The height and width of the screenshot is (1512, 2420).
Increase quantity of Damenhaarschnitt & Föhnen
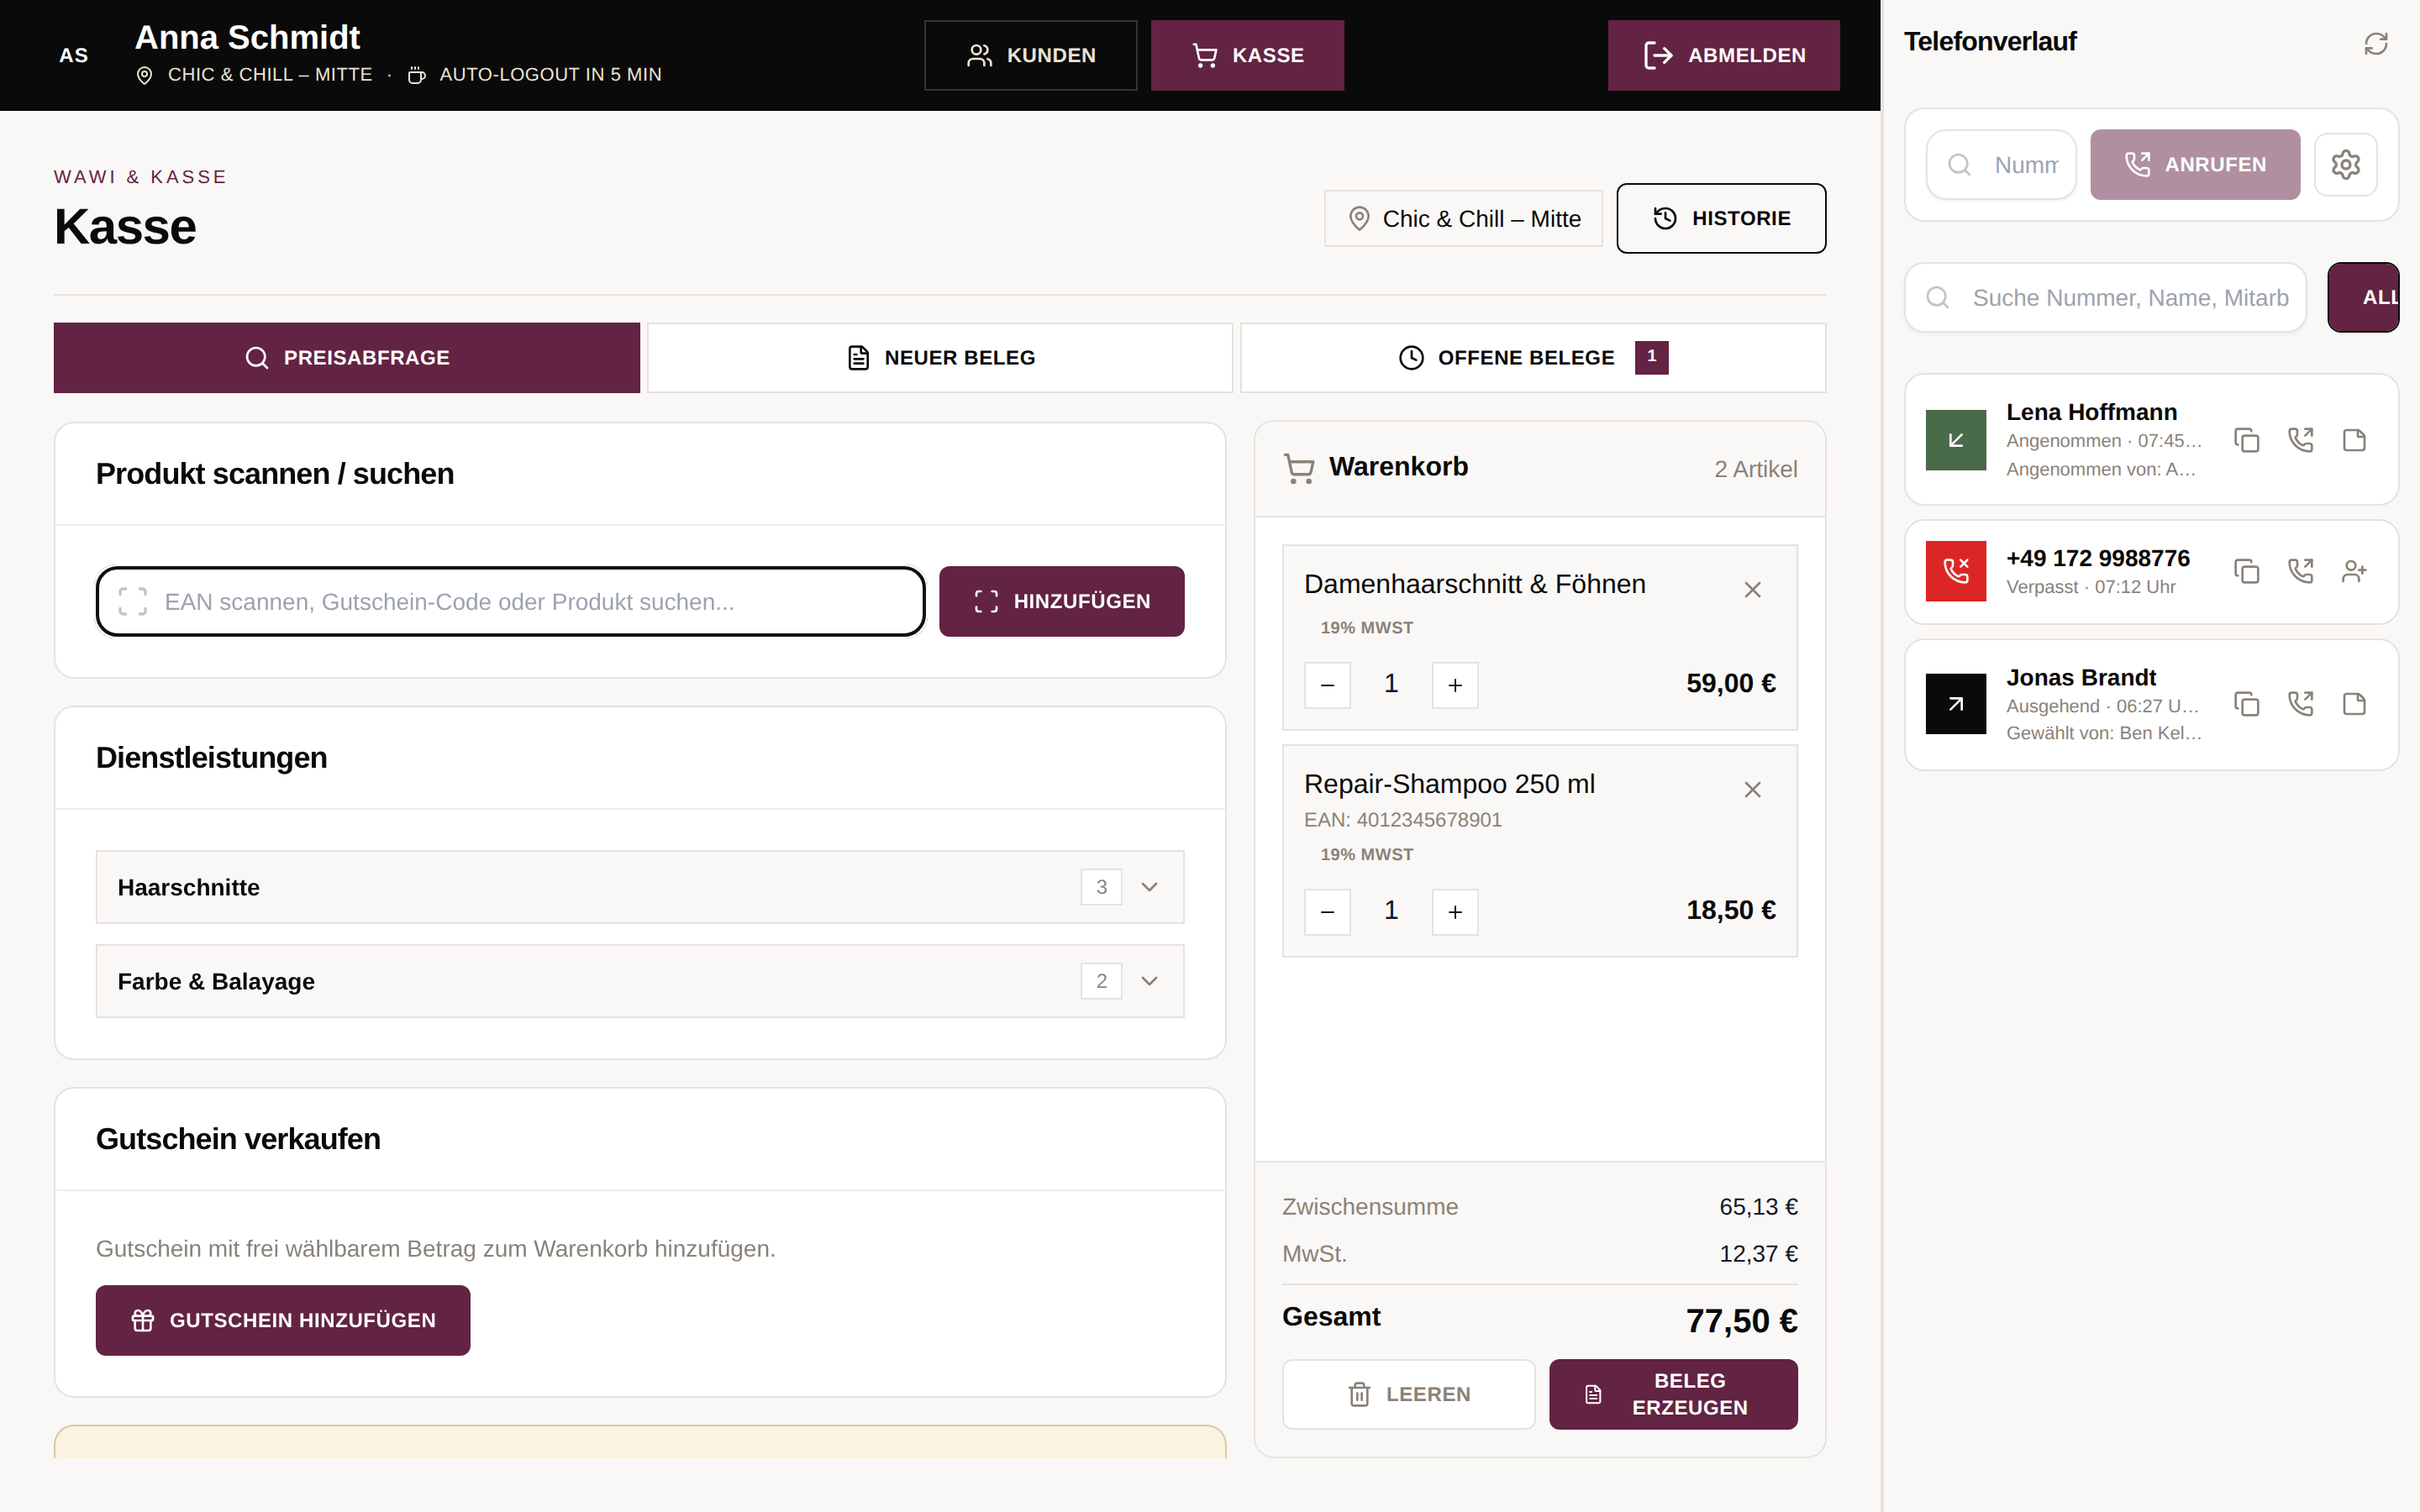(1455, 685)
